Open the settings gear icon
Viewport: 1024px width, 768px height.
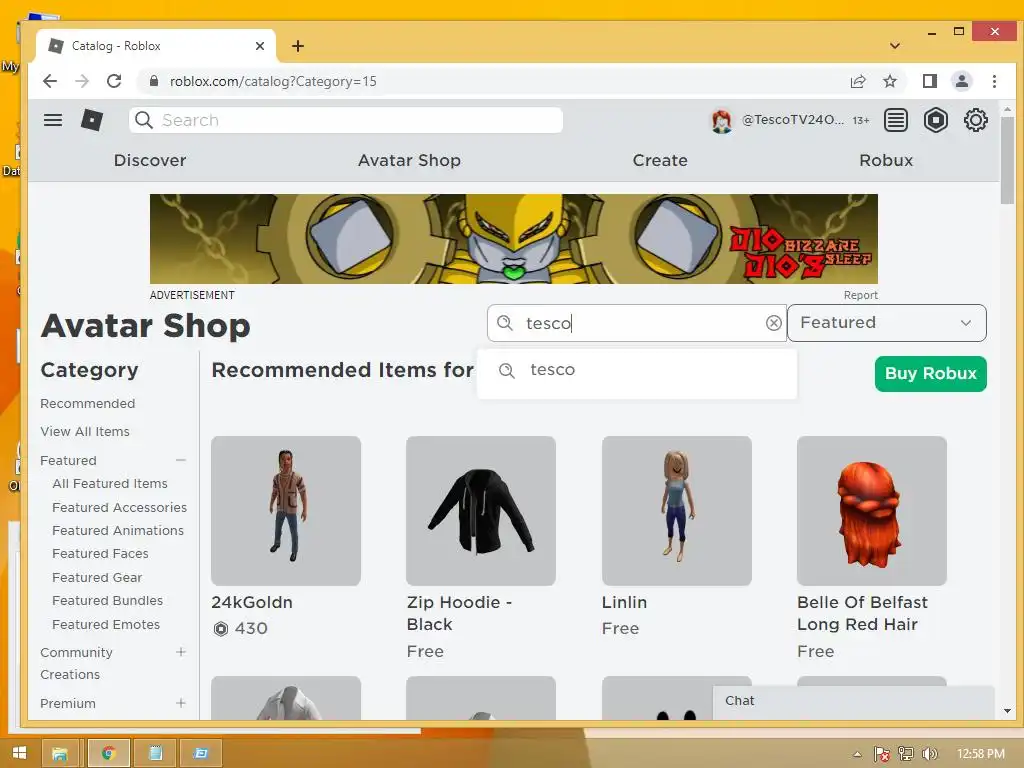coord(976,120)
